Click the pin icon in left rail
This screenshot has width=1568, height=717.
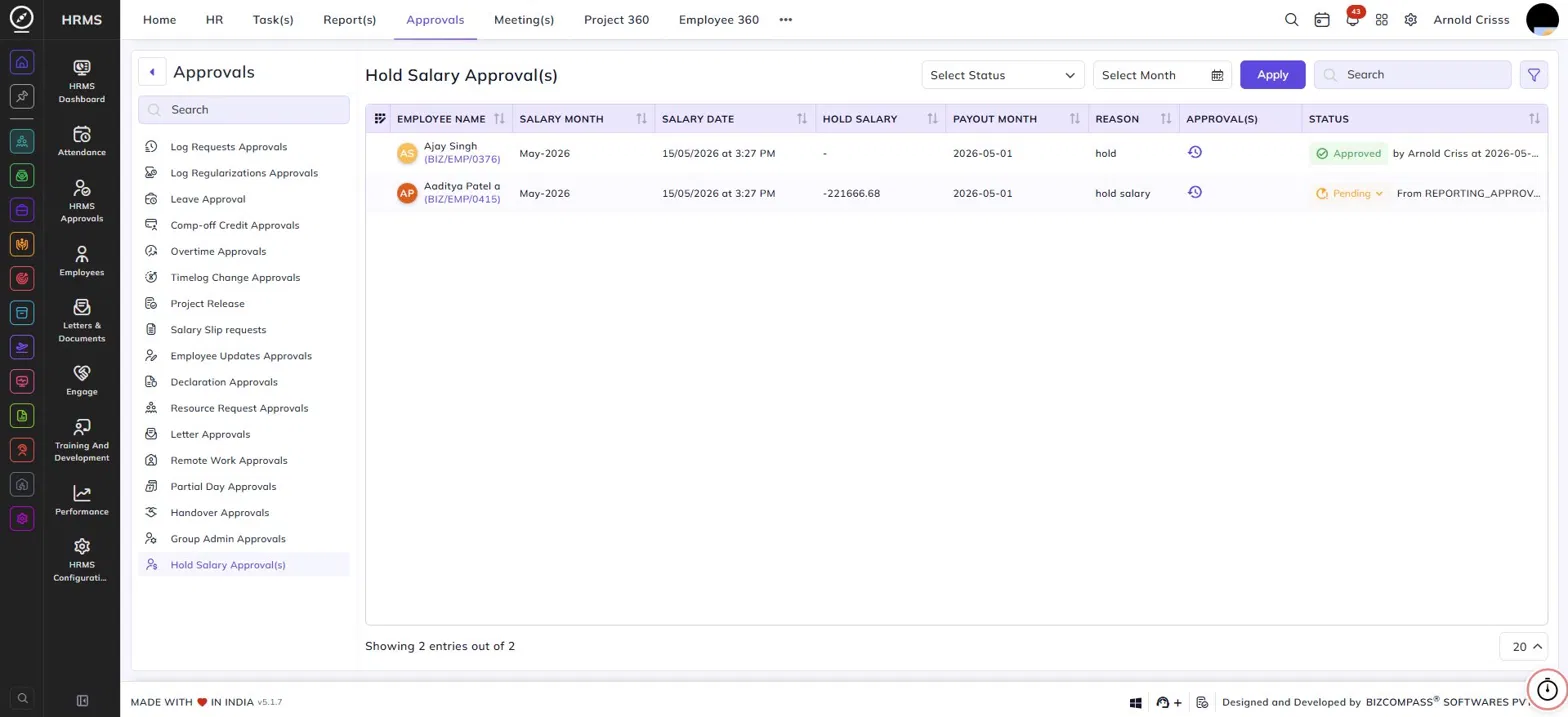tap(22, 96)
